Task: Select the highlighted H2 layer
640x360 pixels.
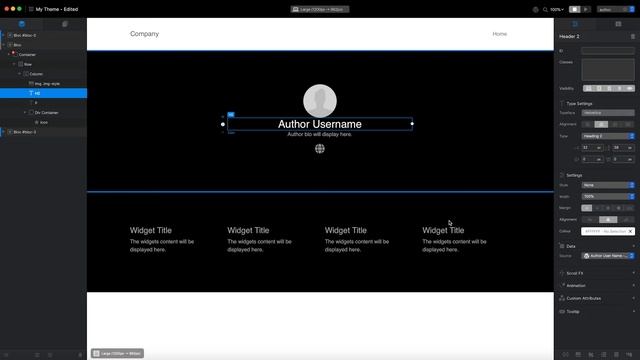Action: [x=43, y=93]
